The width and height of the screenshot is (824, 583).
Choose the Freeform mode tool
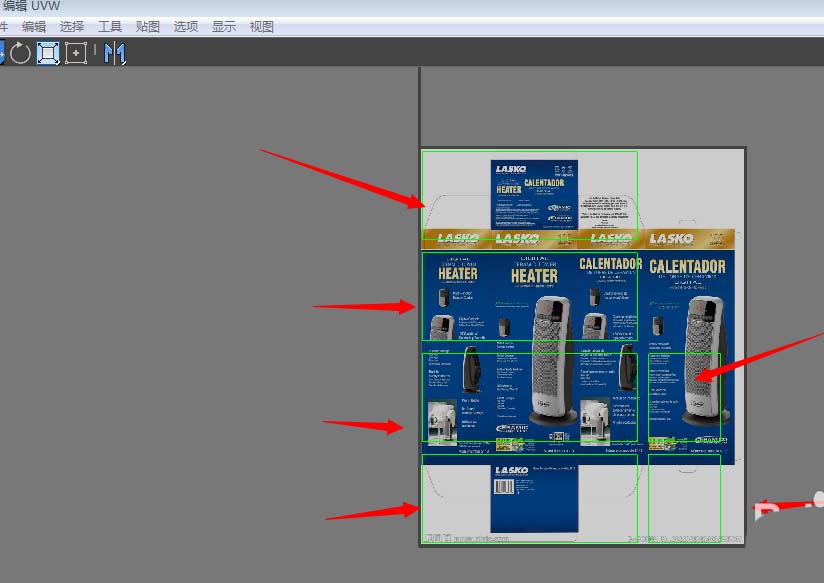pyautogui.click(x=76, y=53)
